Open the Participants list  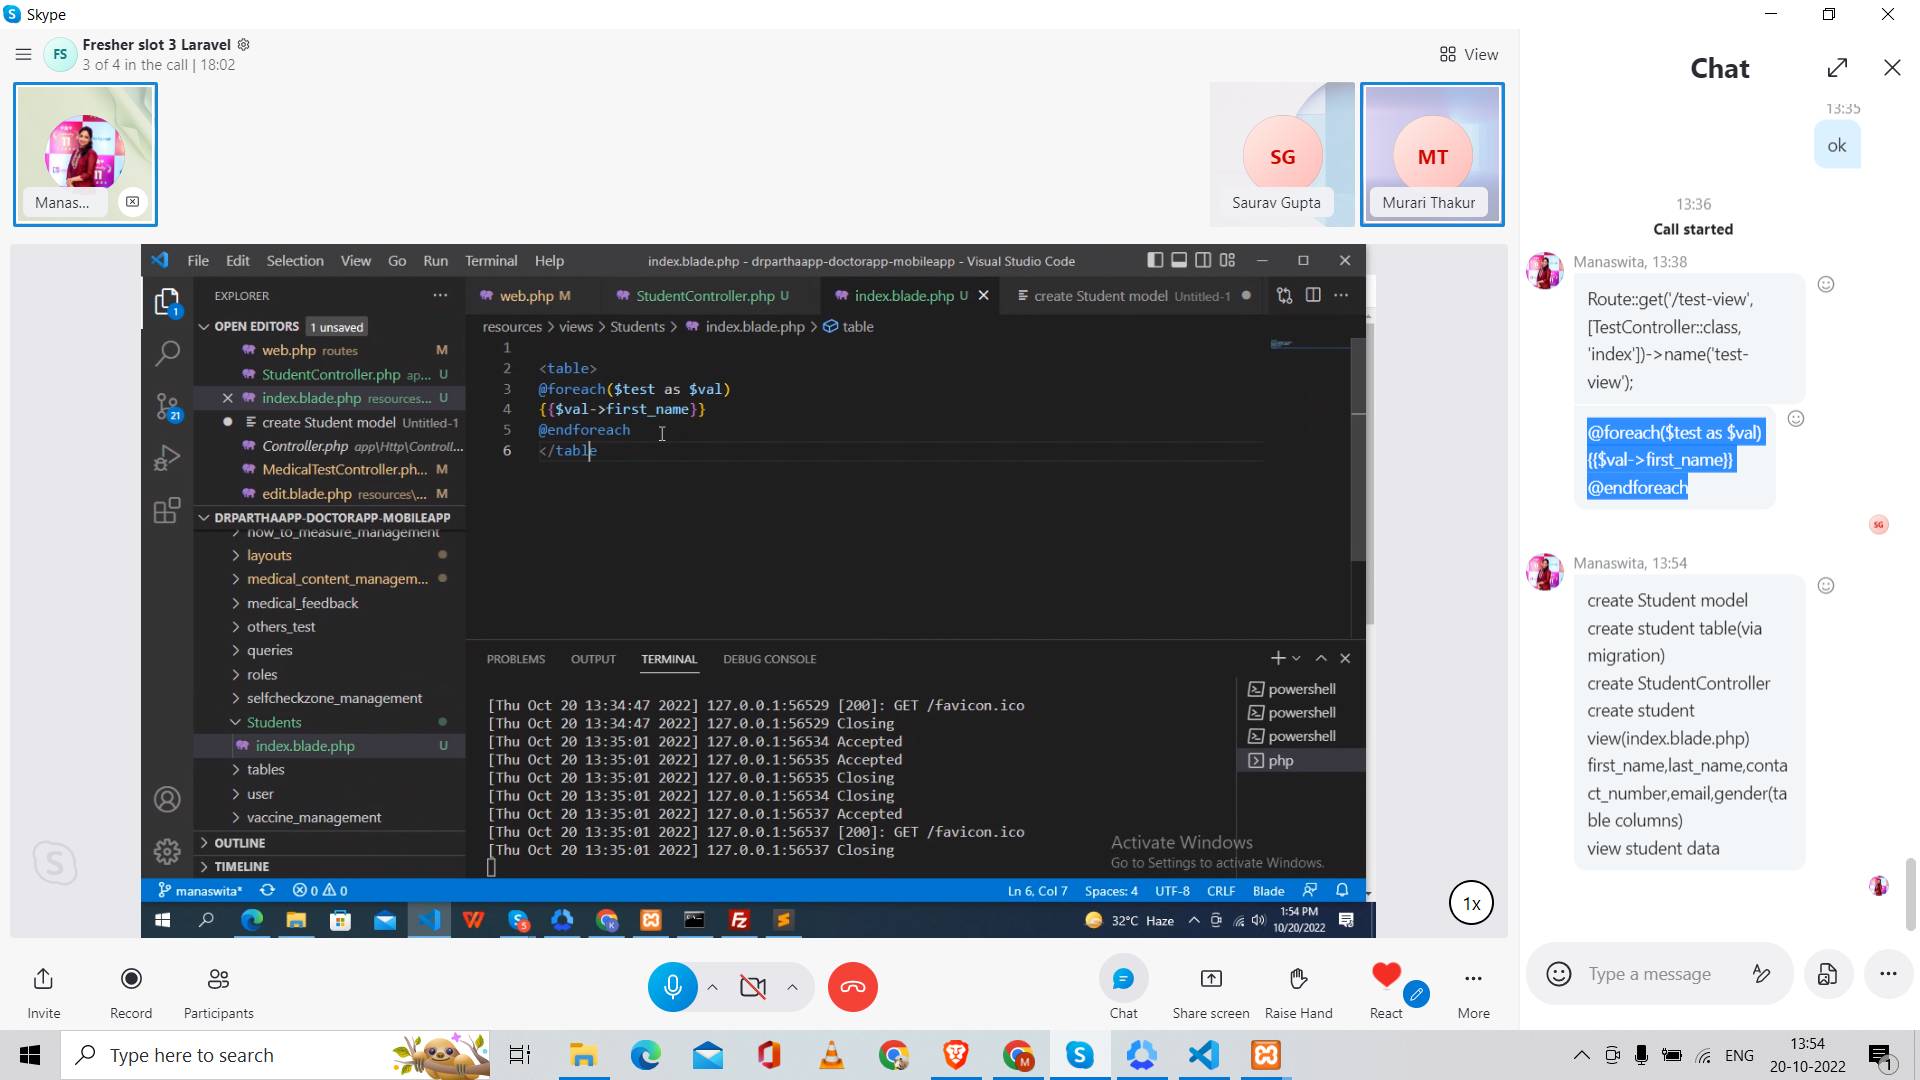click(x=218, y=988)
